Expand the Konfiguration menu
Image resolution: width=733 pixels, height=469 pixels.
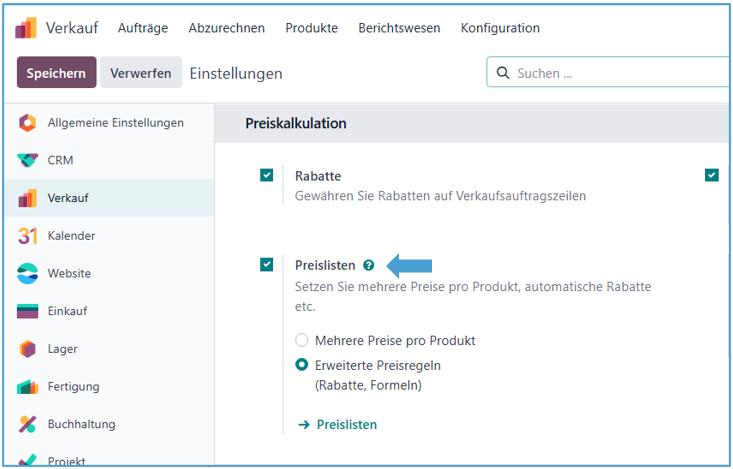click(499, 28)
